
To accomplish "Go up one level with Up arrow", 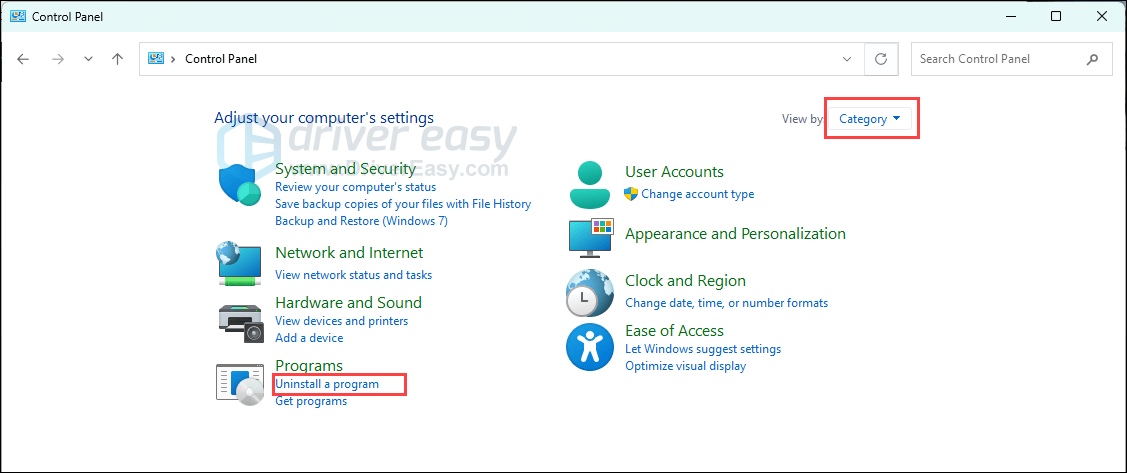I will 117,59.
